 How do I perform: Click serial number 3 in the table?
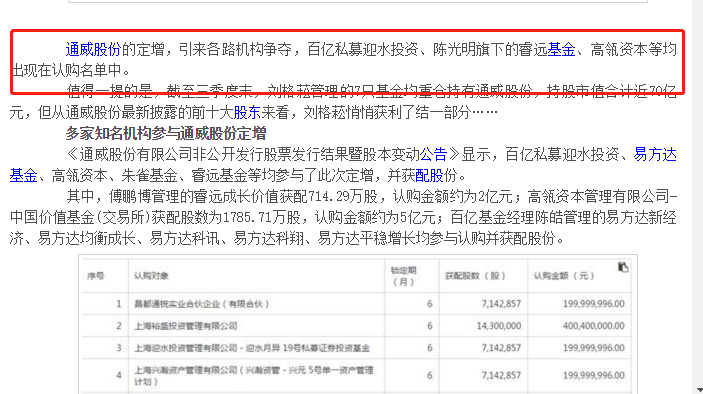(119, 348)
